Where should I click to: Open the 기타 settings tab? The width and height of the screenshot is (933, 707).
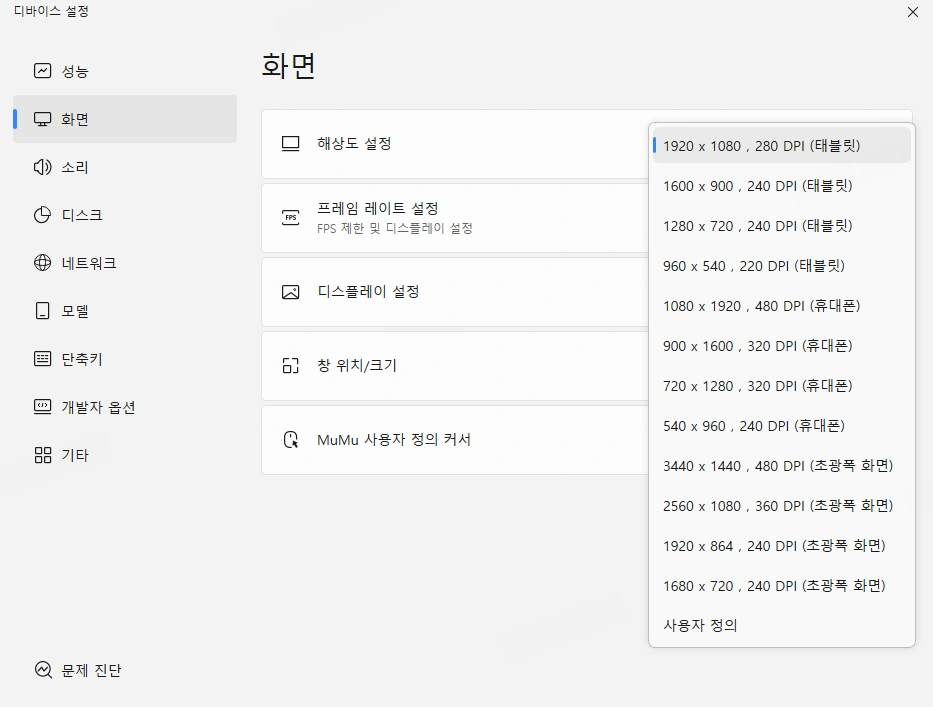(125, 455)
